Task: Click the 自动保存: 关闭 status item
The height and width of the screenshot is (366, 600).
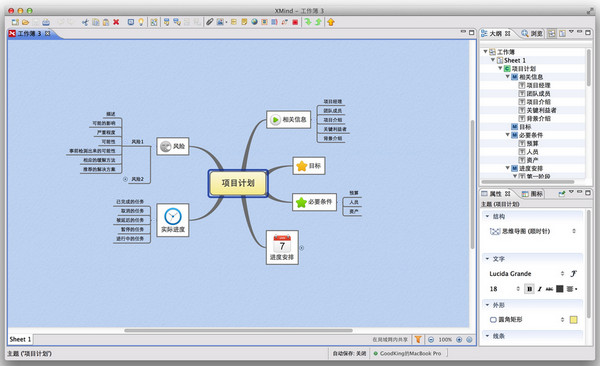Action: pos(349,353)
